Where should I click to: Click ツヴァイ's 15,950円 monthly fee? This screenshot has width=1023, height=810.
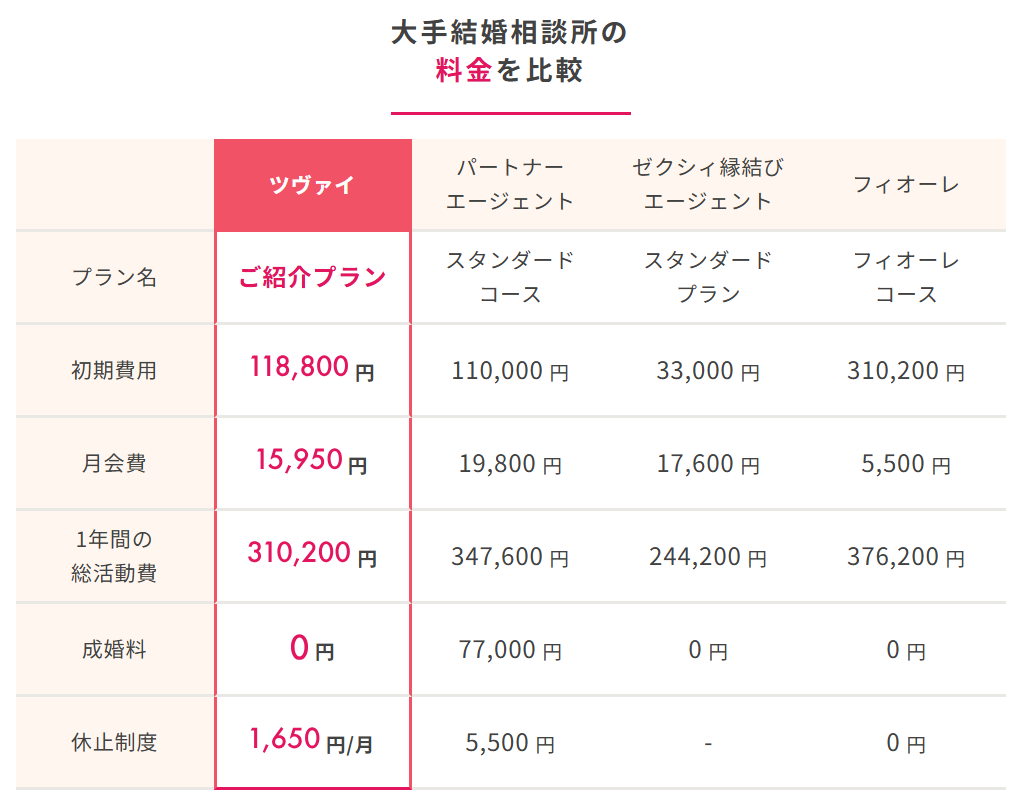[x=313, y=461]
